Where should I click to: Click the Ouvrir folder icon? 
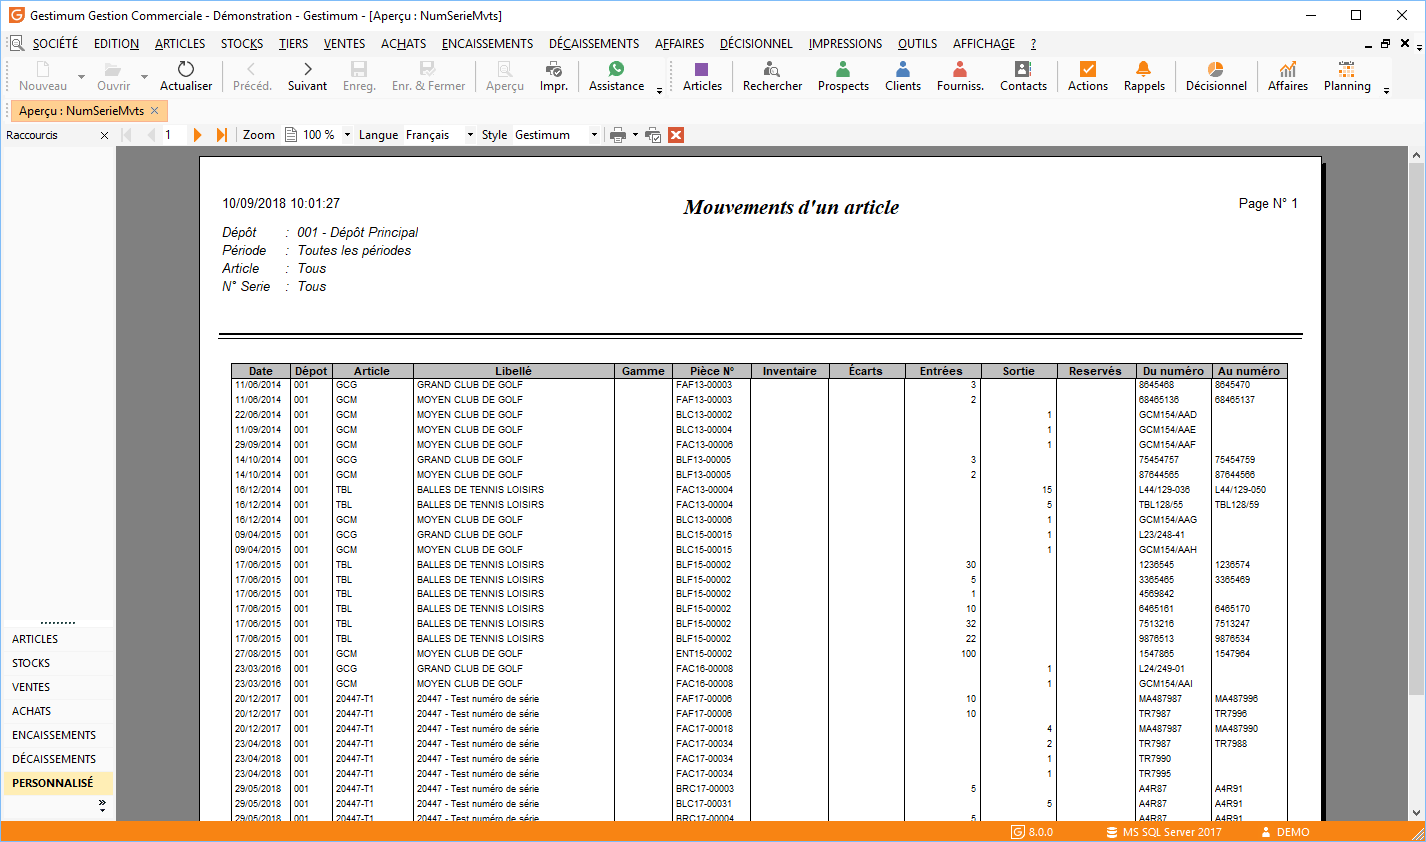113,69
